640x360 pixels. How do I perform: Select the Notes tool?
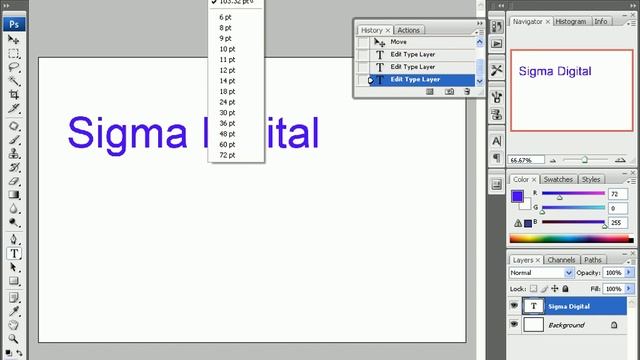(13, 298)
